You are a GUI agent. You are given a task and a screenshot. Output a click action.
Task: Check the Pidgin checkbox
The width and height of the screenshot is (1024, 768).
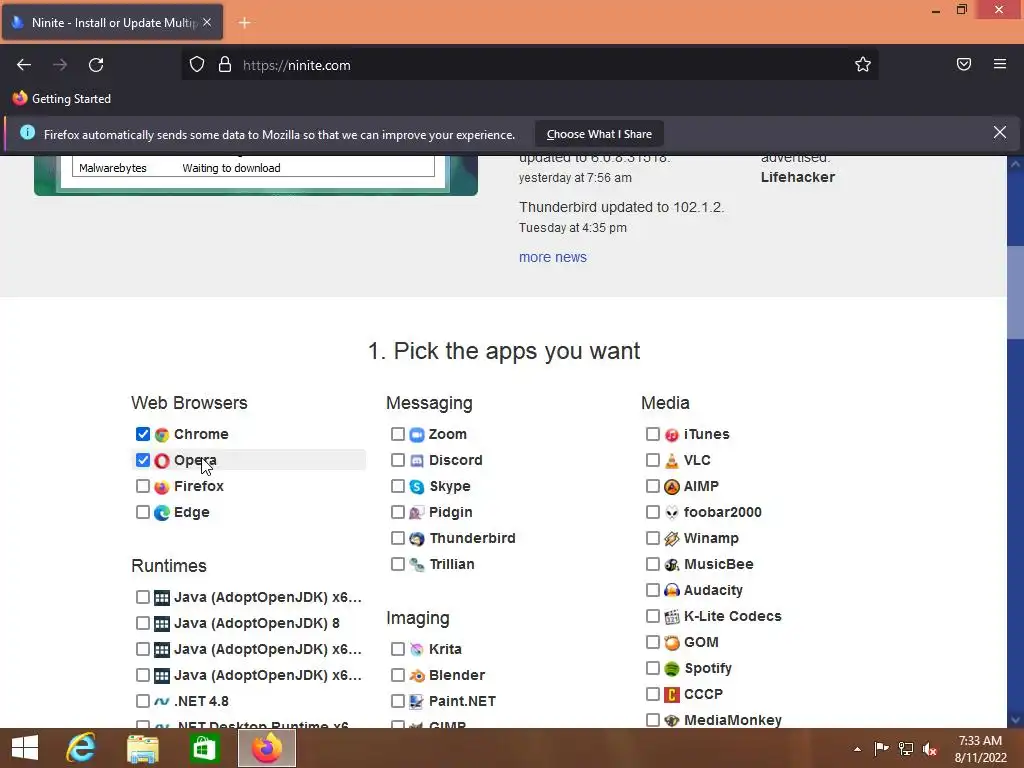398,512
